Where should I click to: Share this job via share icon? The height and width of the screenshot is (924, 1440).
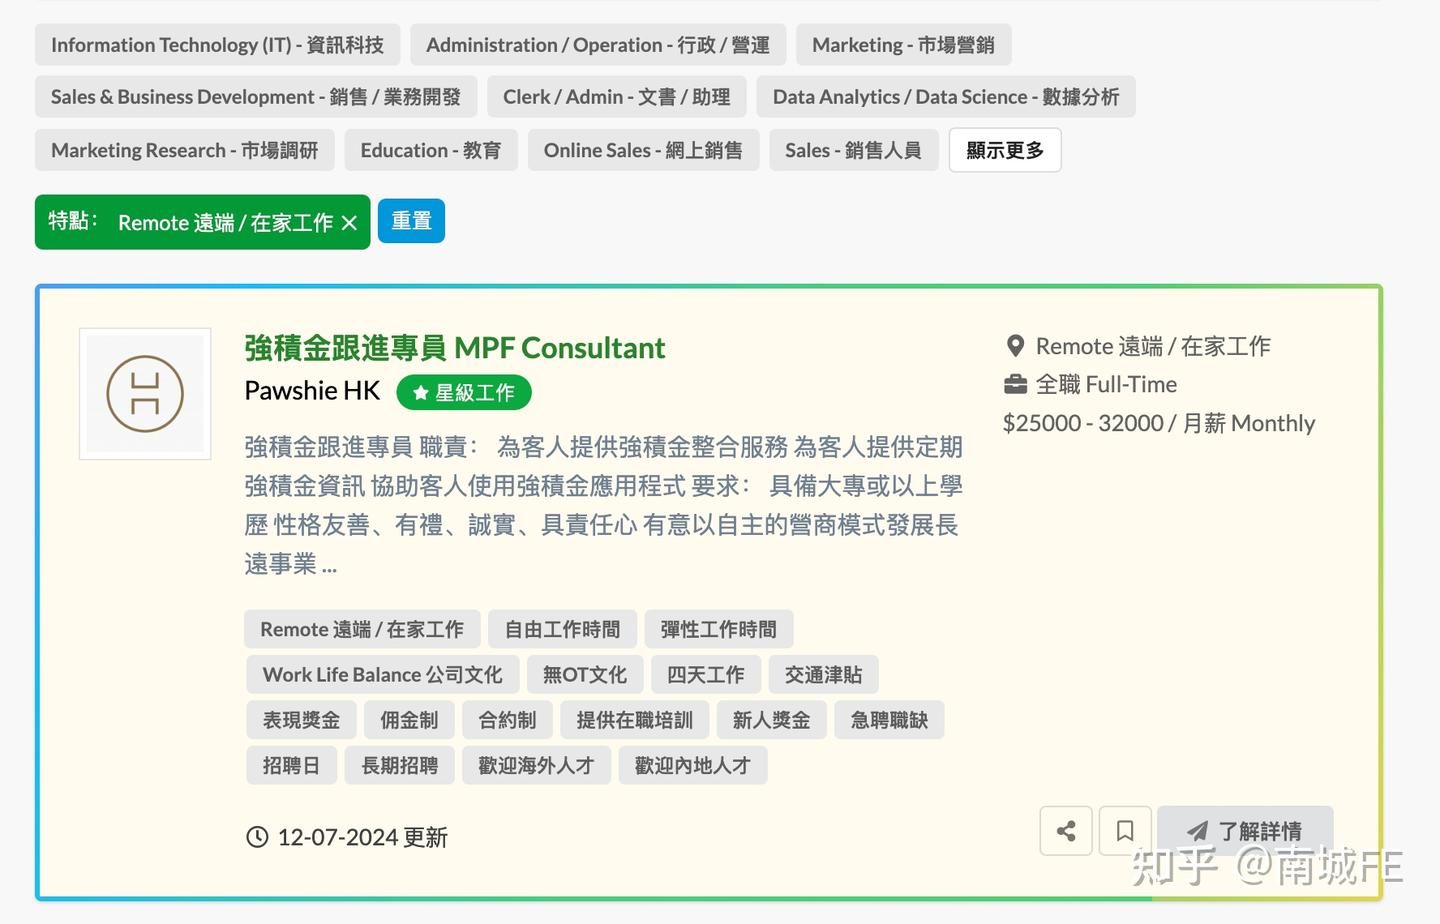pos(1066,831)
